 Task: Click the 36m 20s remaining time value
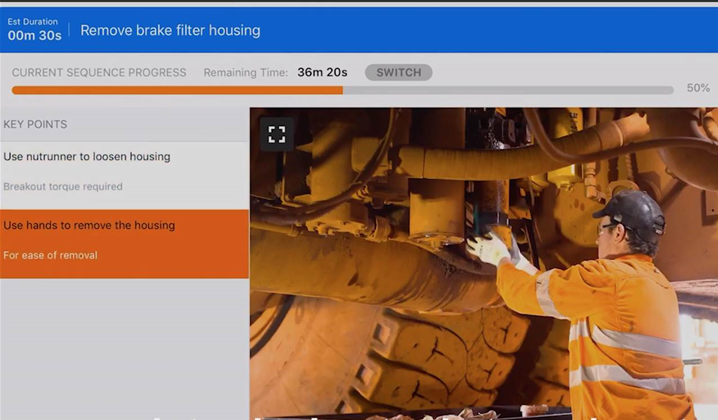tap(322, 73)
